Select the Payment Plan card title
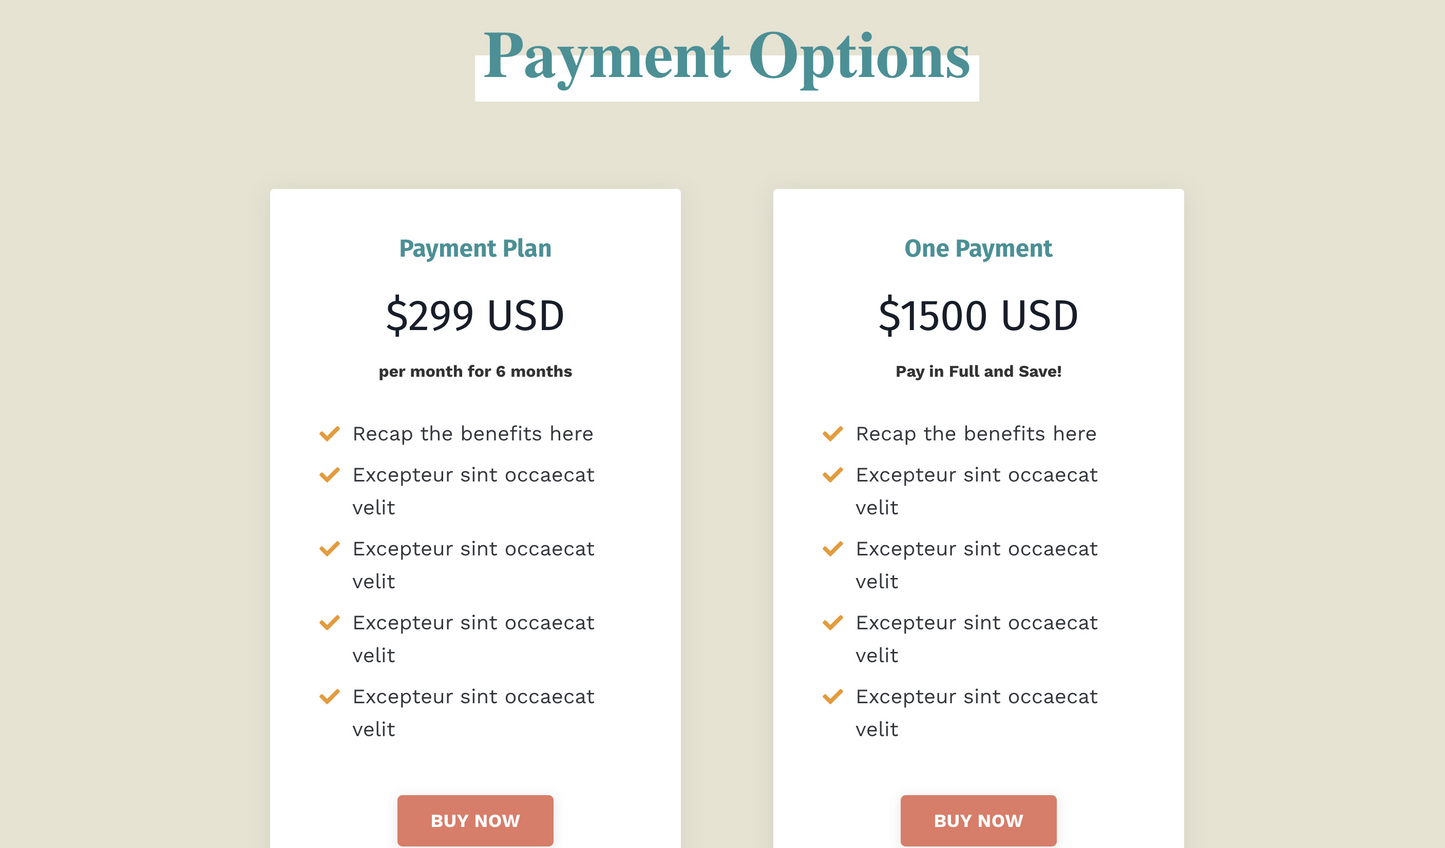The image size is (1445, 848). (475, 248)
